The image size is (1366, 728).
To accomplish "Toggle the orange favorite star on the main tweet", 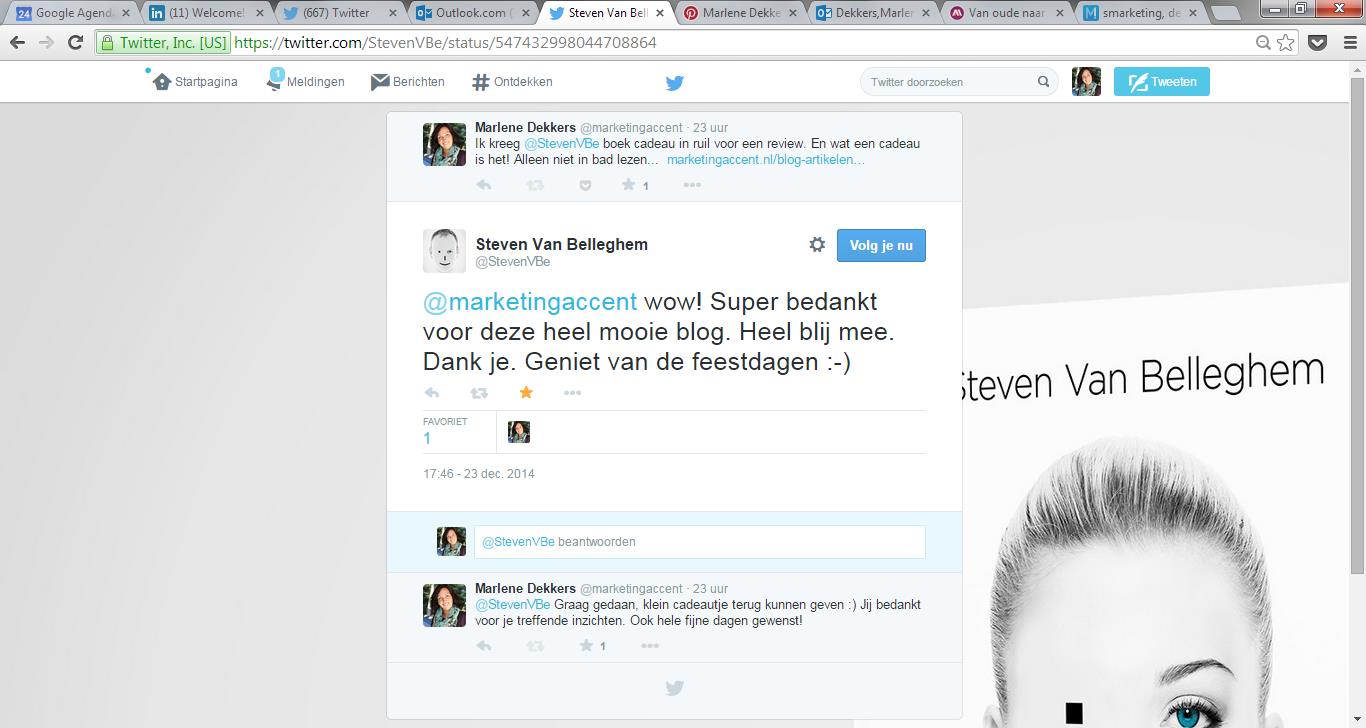I will [x=526, y=392].
